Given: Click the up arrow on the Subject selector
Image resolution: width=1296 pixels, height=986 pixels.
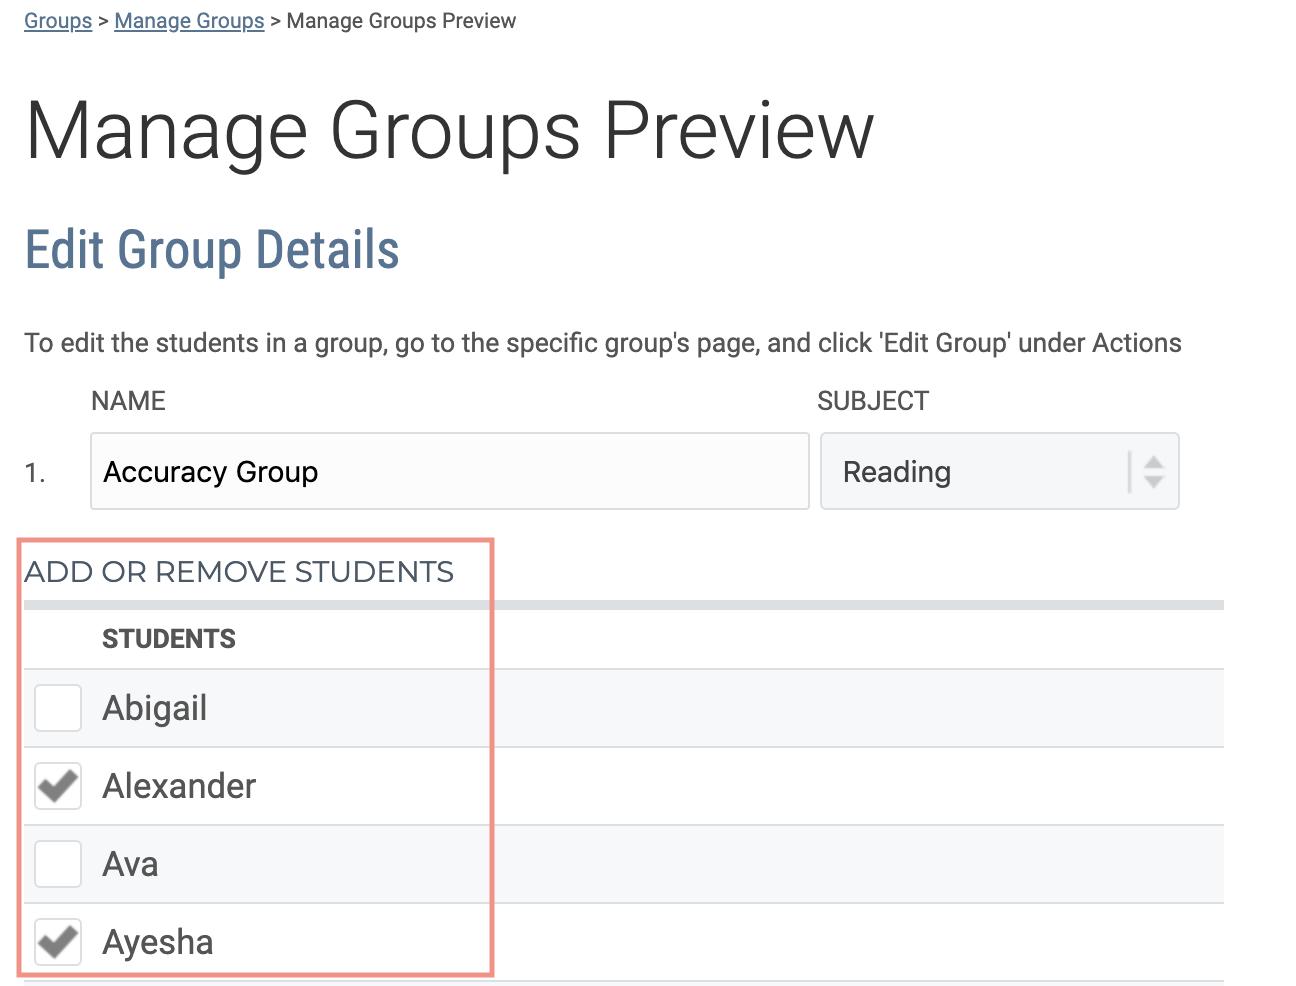Looking at the screenshot, I should click(x=1155, y=462).
